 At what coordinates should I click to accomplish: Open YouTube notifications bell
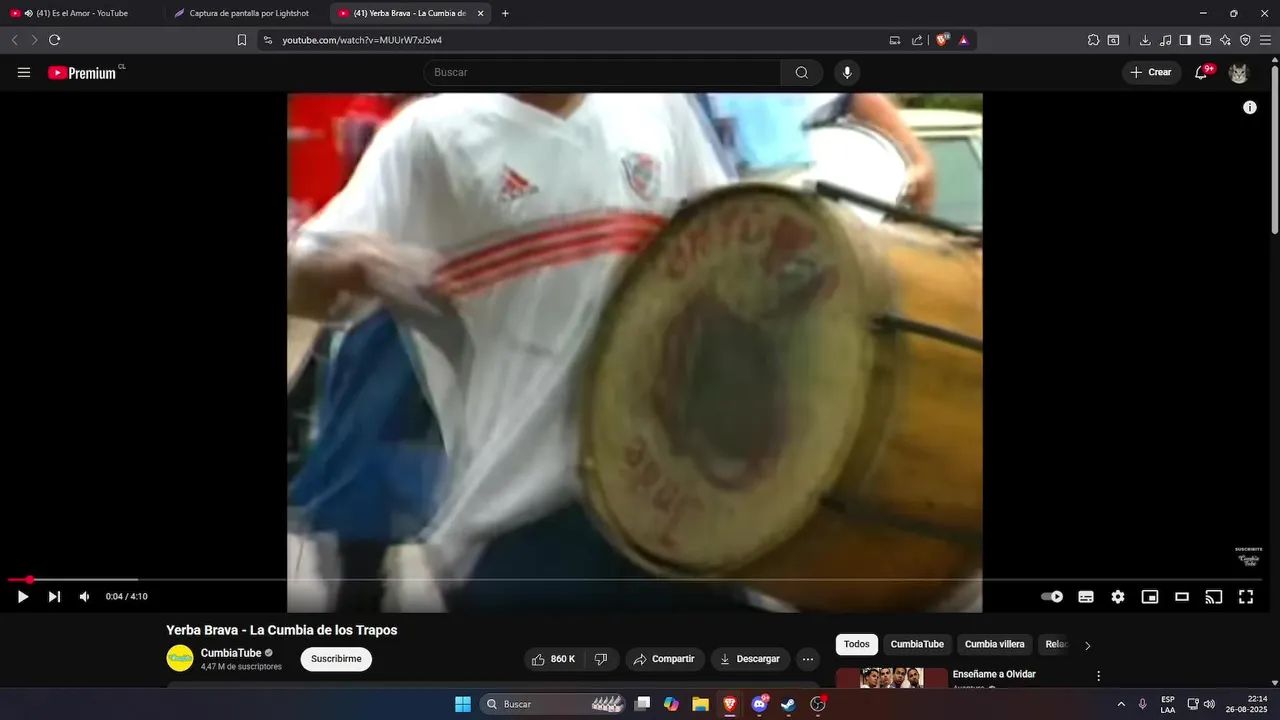point(1201,72)
